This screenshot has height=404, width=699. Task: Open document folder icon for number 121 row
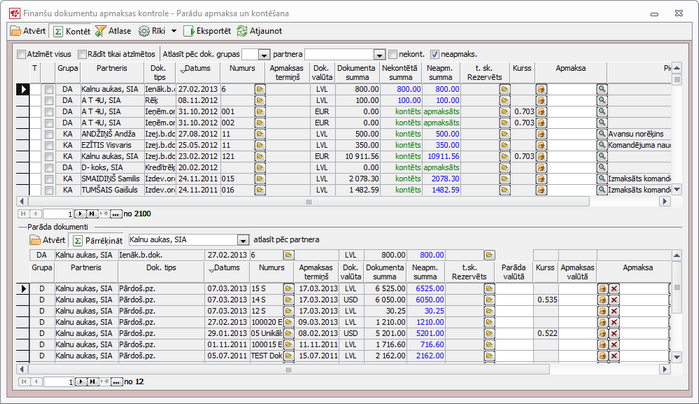tap(260, 156)
